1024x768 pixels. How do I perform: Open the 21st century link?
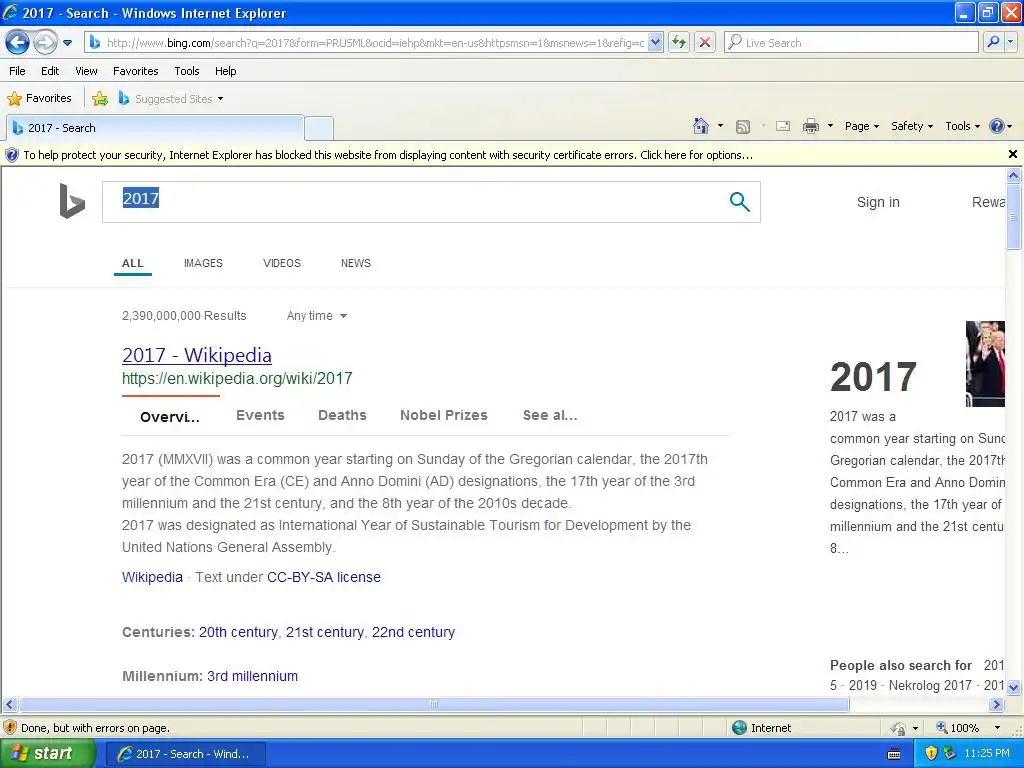point(325,632)
